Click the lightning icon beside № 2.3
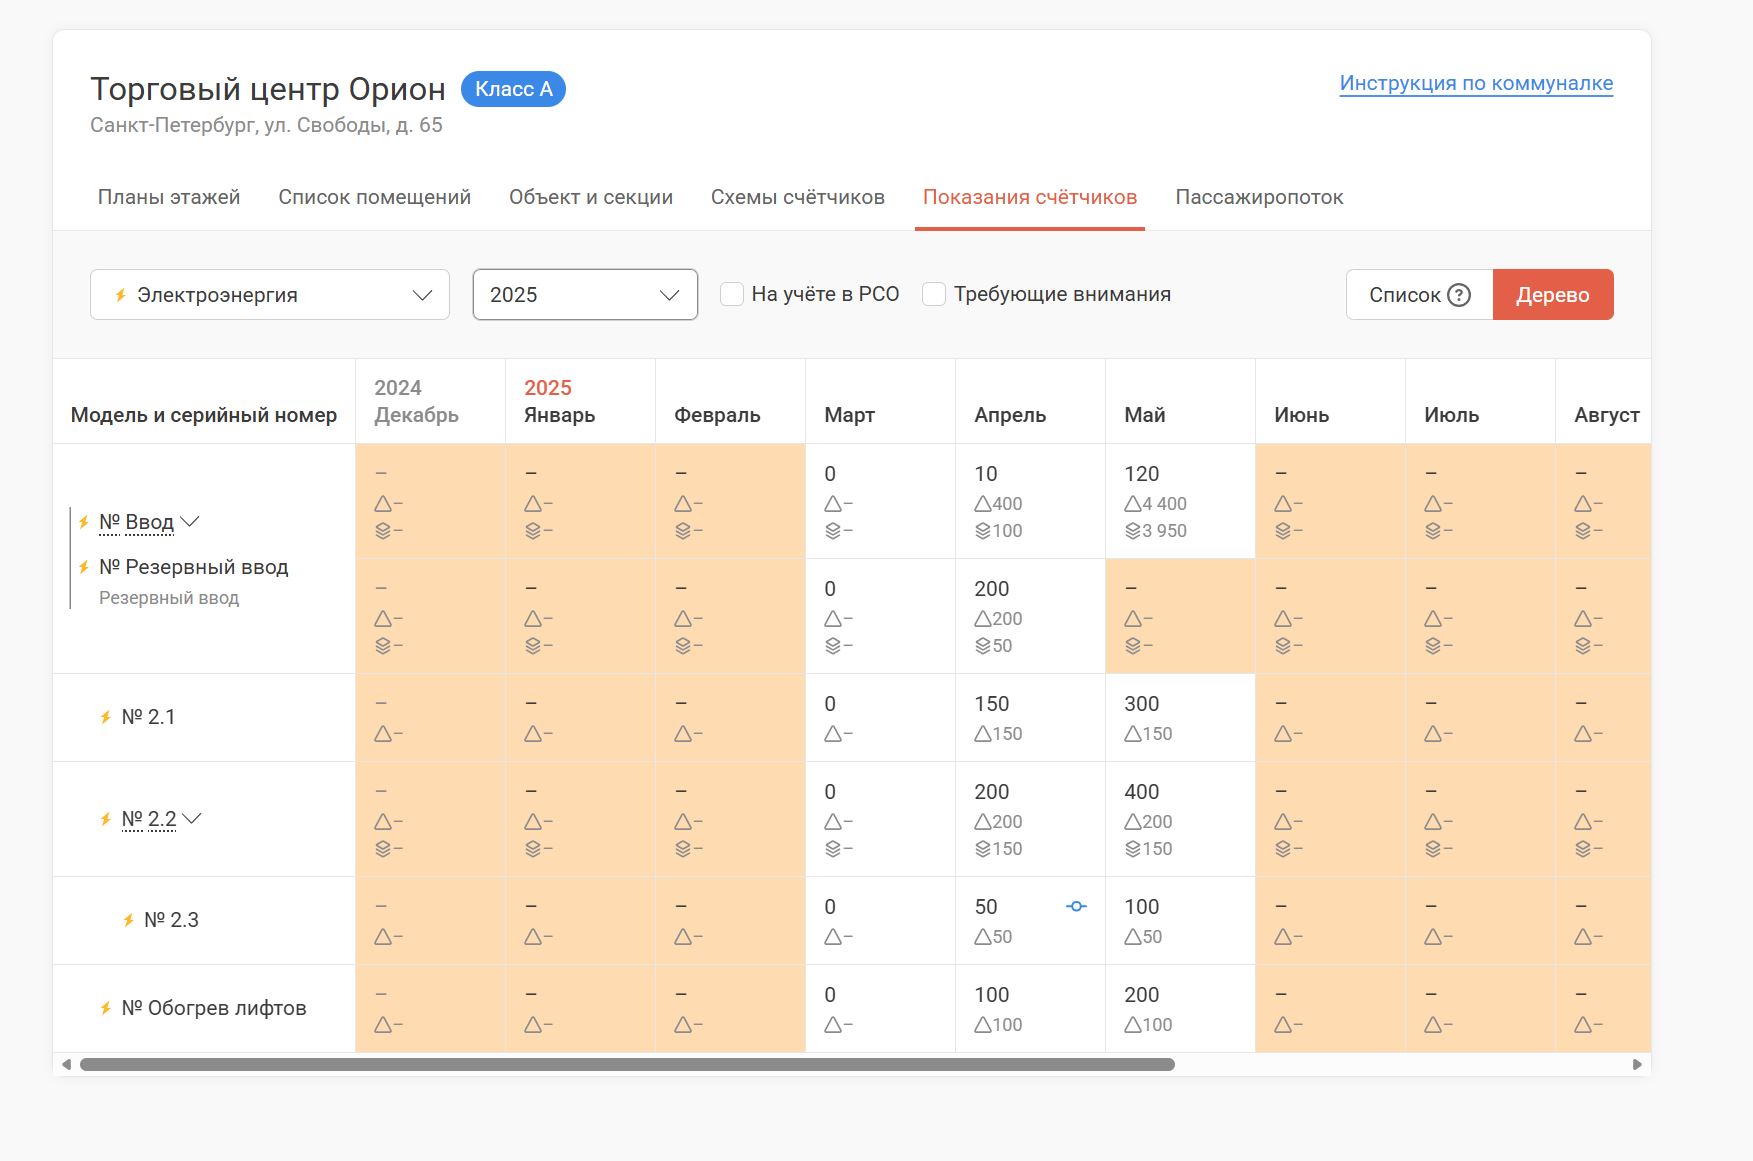 coord(128,920)
